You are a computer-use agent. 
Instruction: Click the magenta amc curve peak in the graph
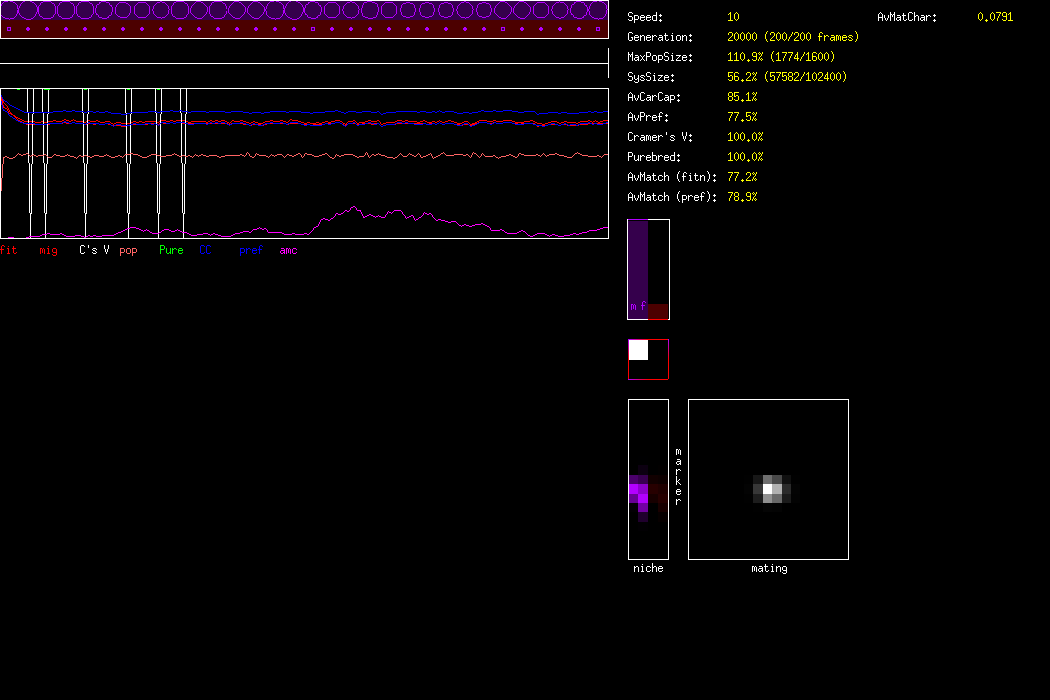[354, 208]
